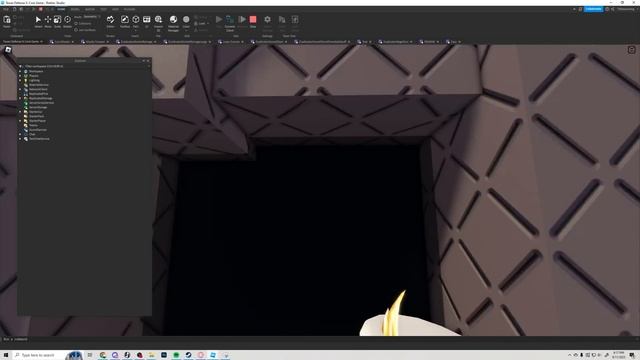
Task: Select MaterialService in Explorer
Action: 38,84
